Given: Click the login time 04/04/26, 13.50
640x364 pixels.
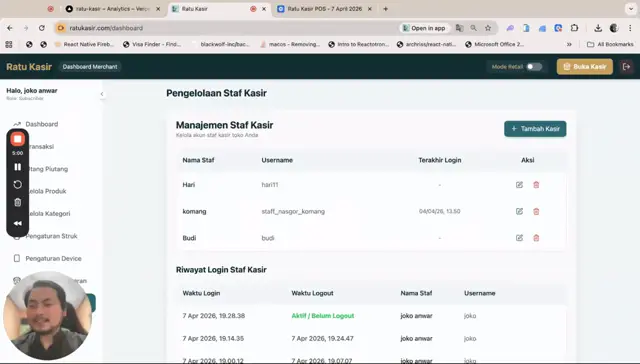Looking at the screenshot, I should (440, 211).
